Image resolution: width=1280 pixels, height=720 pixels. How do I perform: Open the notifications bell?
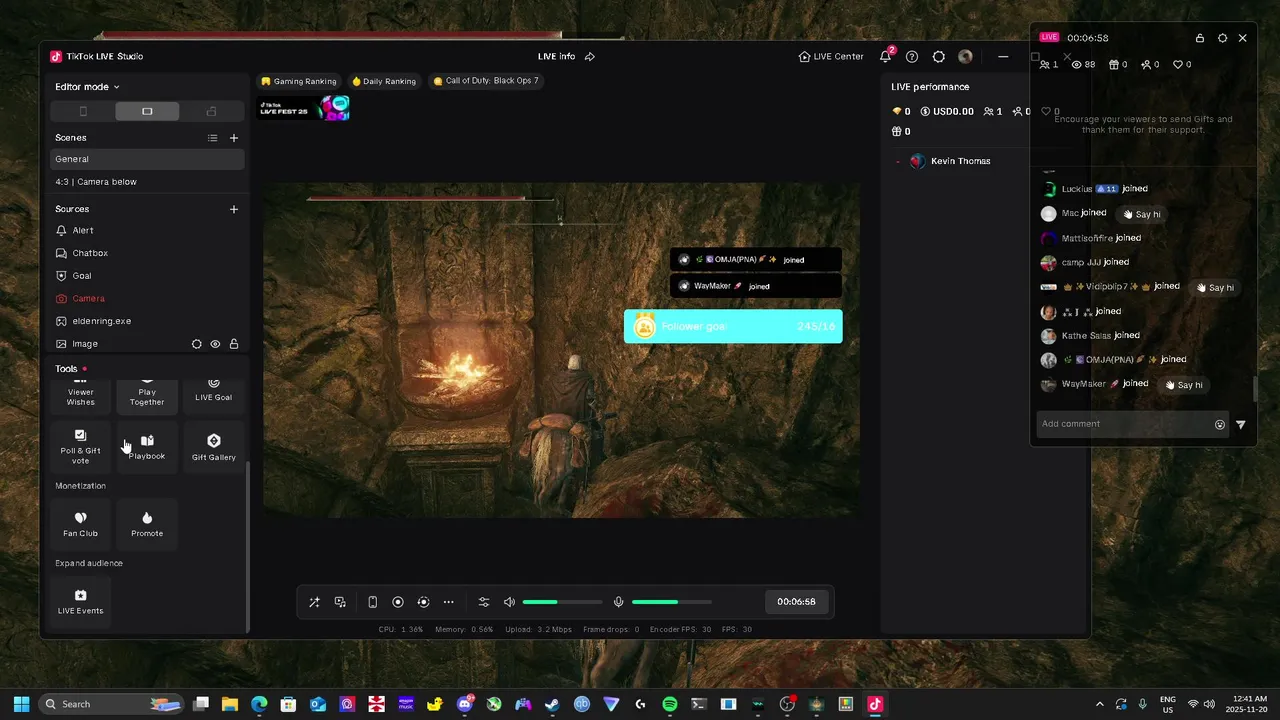(885, 56)
